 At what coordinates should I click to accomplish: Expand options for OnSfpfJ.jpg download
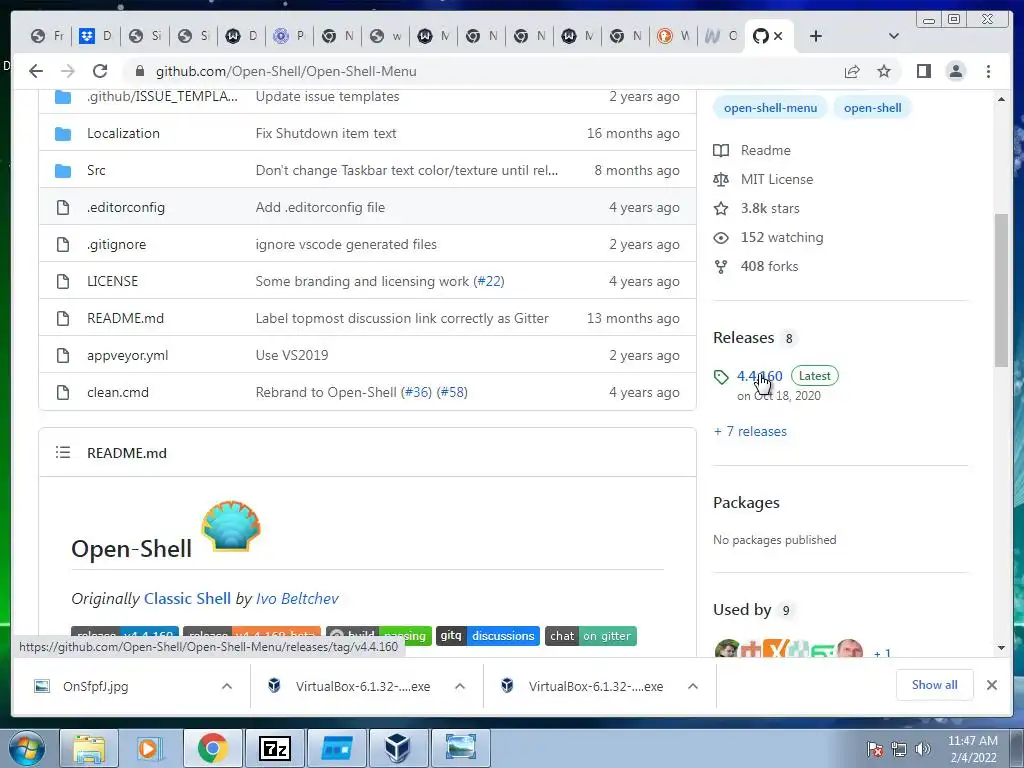click(227, 686)
